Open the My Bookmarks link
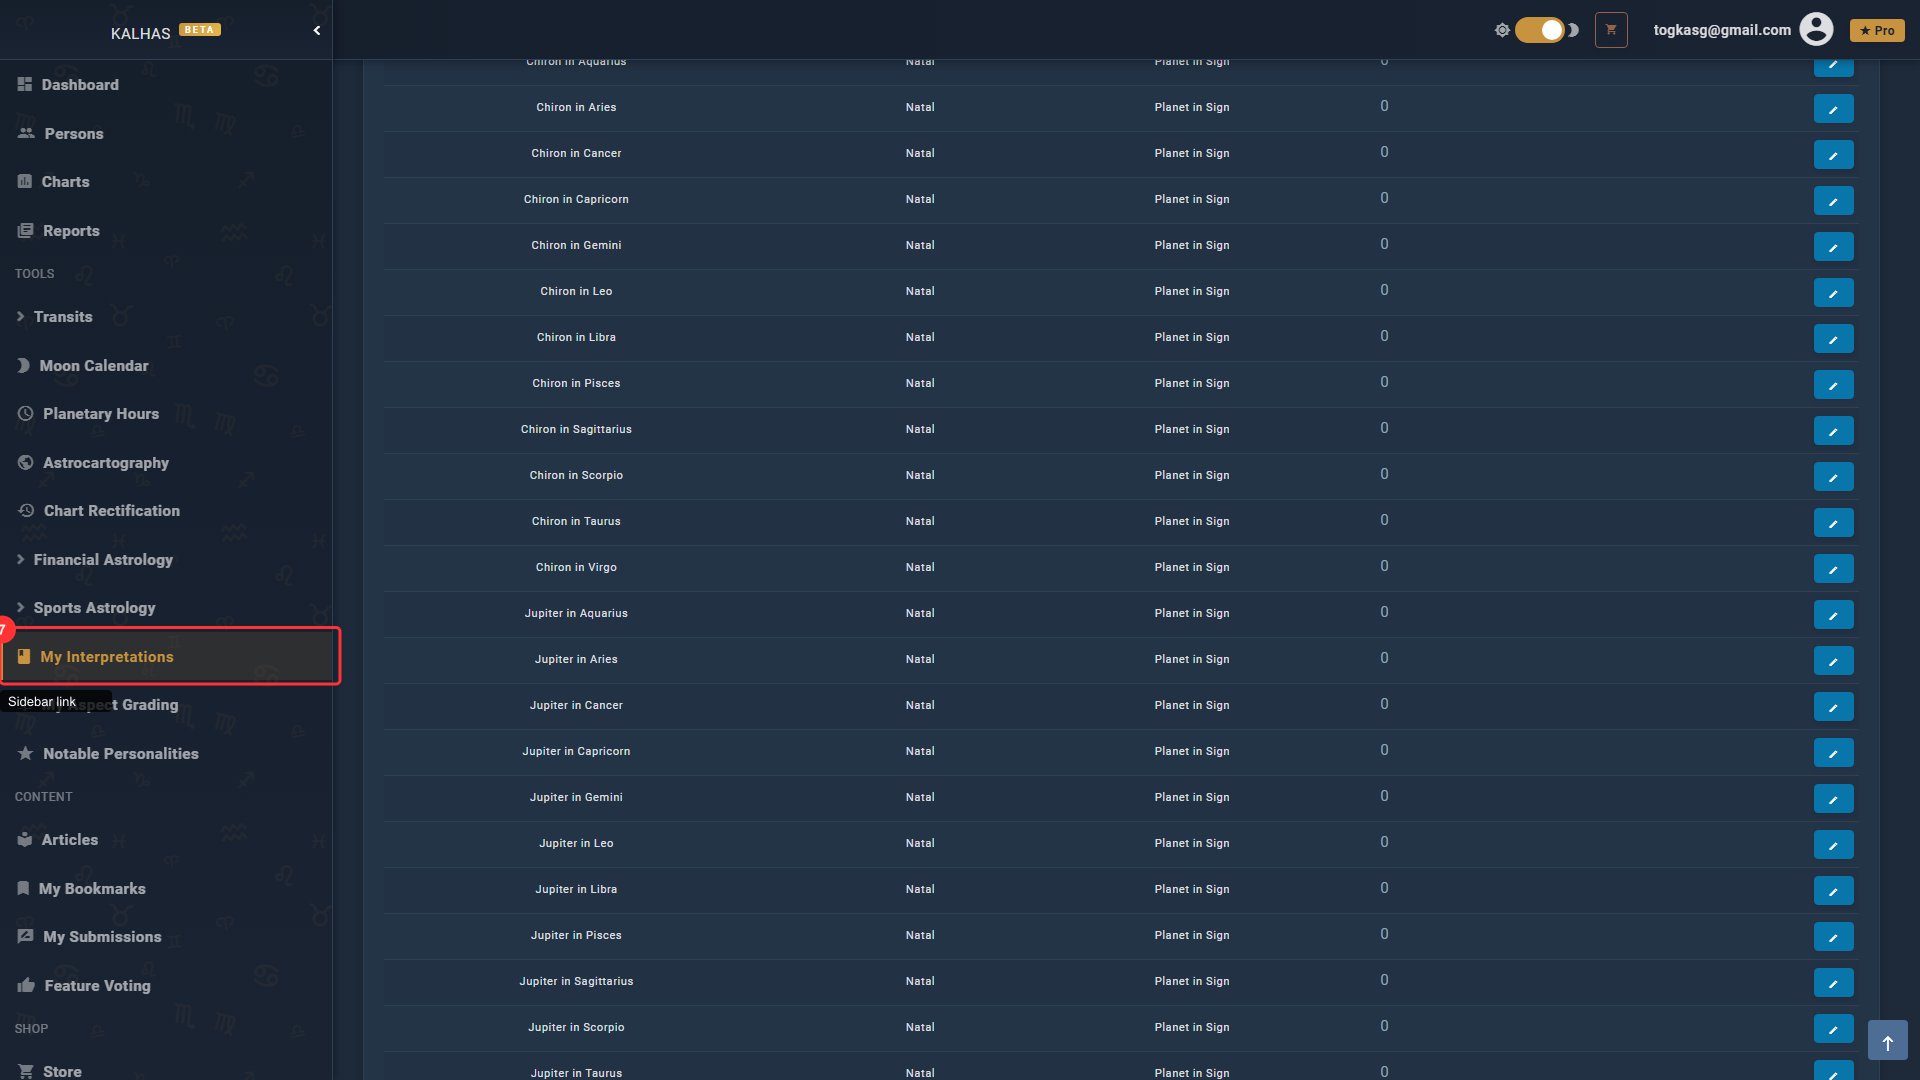This screenshot has height=1080, width=1920. (x=92, y=889)
